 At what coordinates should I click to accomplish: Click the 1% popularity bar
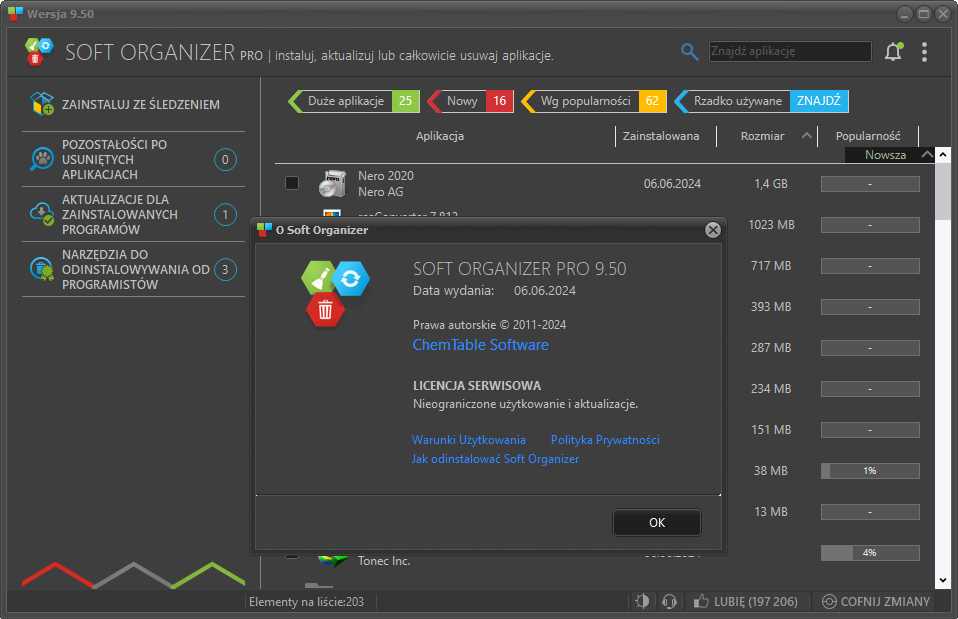[x=870, y=471]
